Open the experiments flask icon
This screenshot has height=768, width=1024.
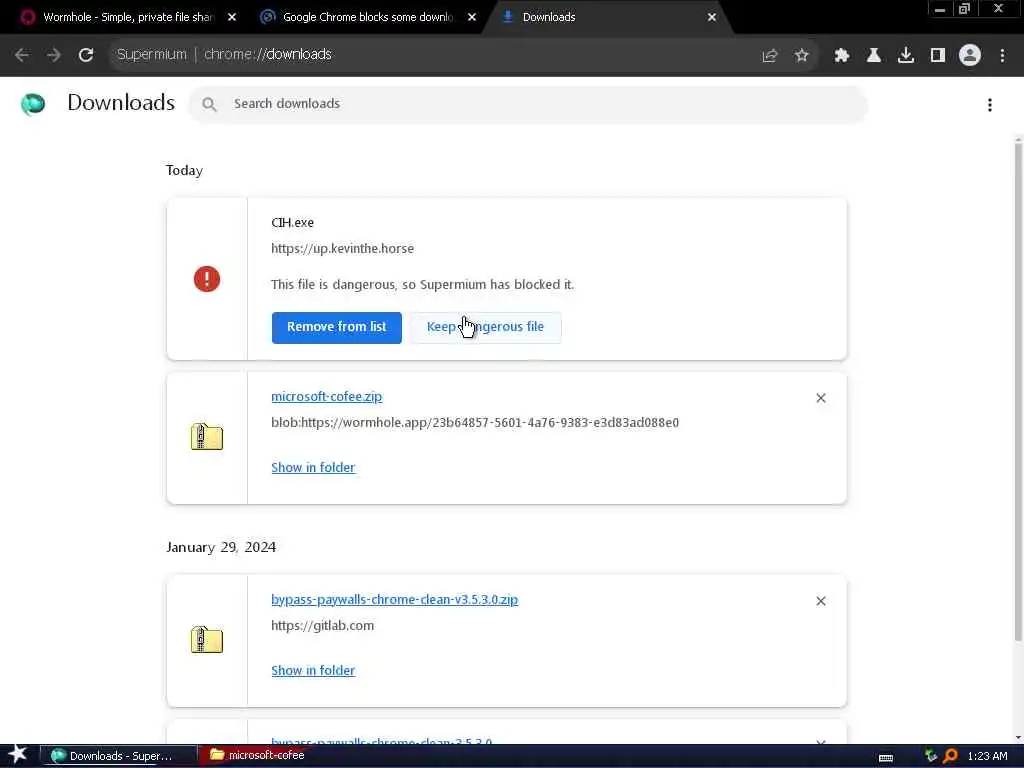click(x=874, y=56)
